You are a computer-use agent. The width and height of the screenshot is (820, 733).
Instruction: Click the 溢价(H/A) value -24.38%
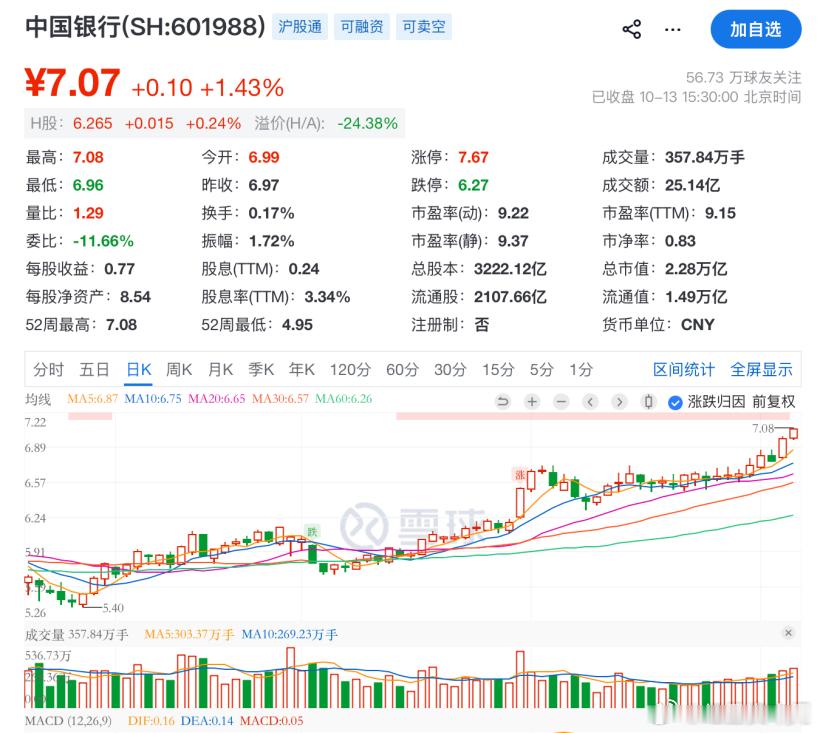pyautogui.click(x=367, y=123)
